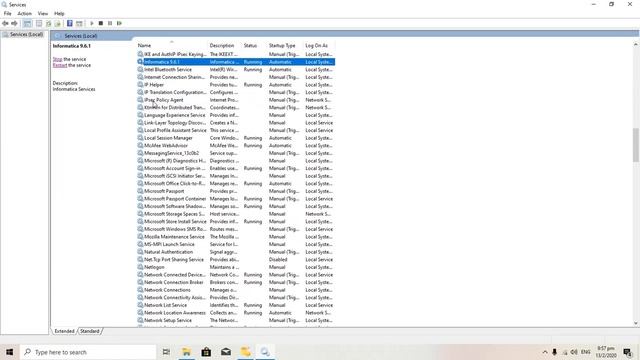
Task: Click the gear icon beside Net.Tcp Port Sharing Service
Action: [x=140, y=260]
